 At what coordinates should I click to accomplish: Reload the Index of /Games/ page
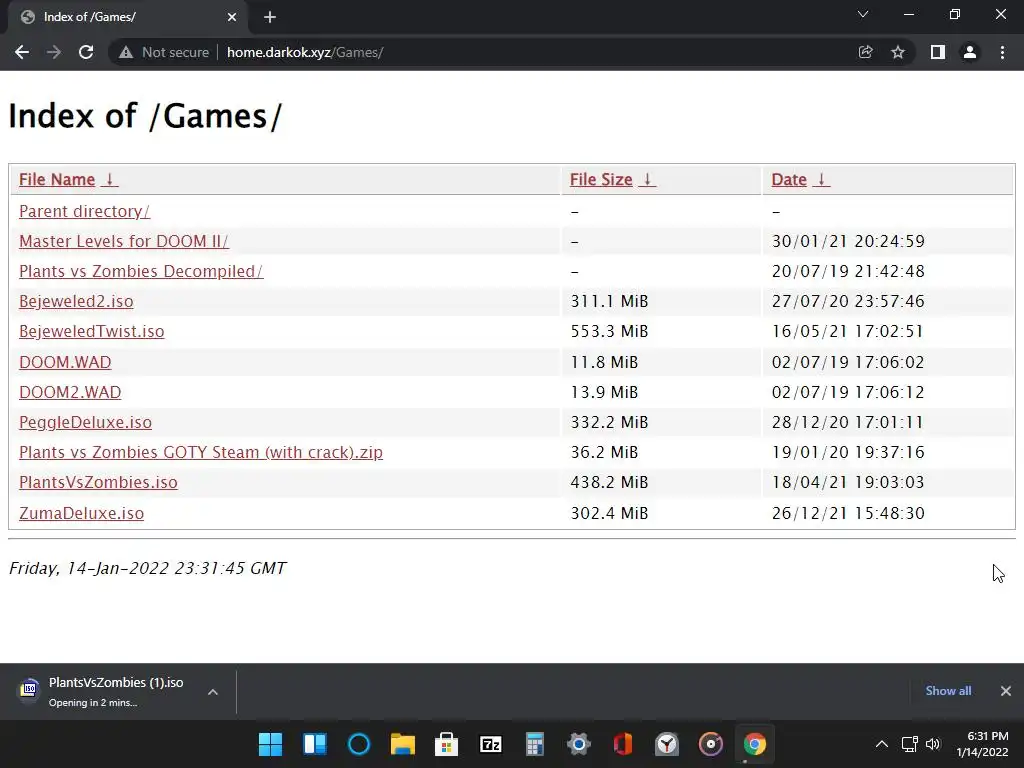coord(86,52)
